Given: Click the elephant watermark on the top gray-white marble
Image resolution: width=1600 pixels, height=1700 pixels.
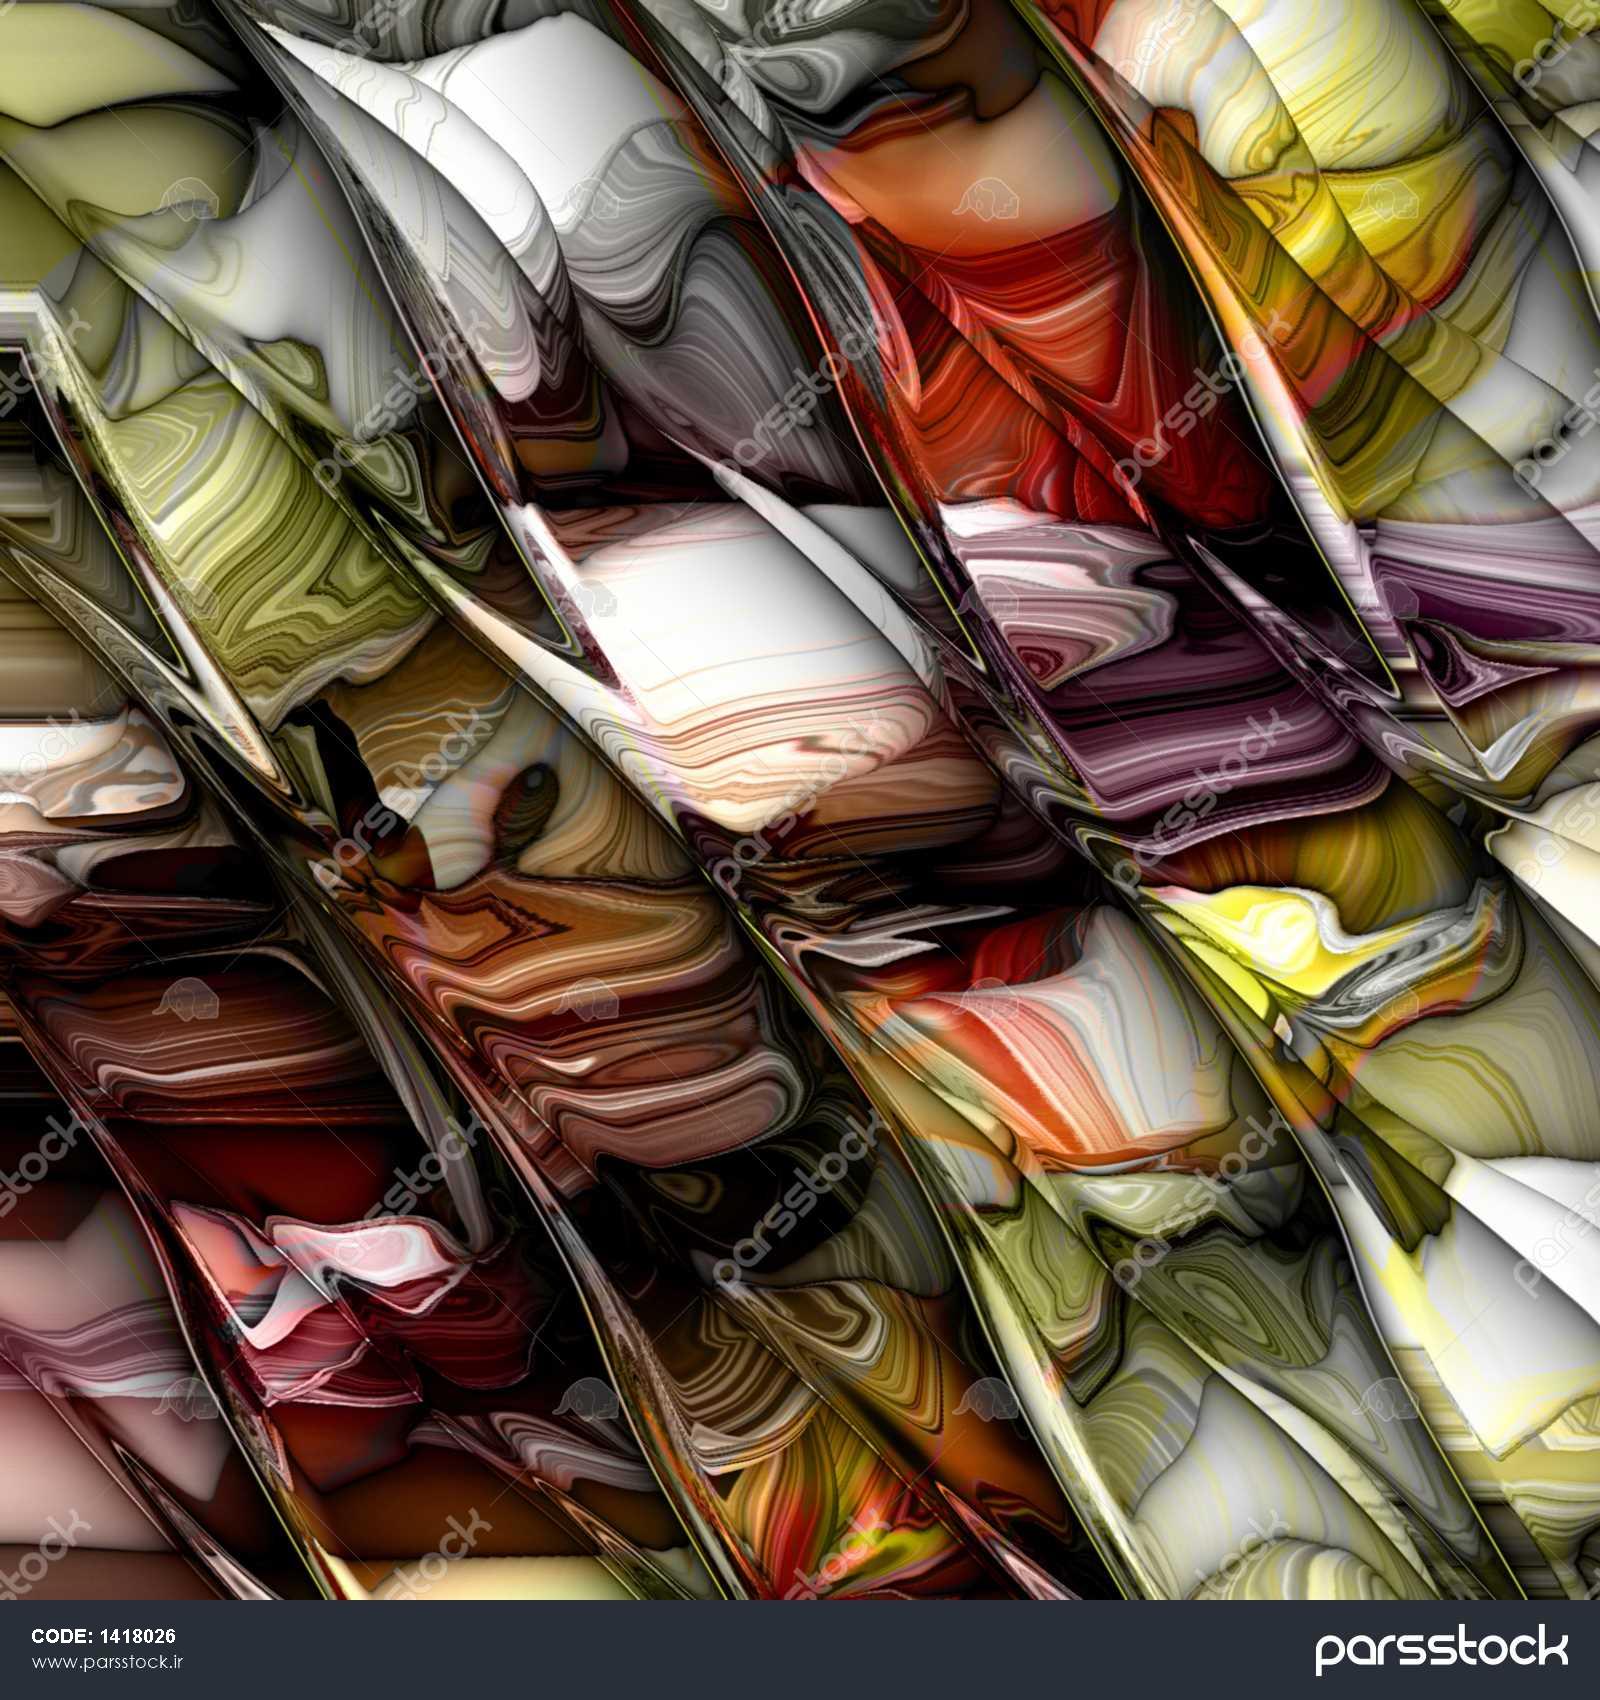Looking at the screenshot, I should pos(590,199).
